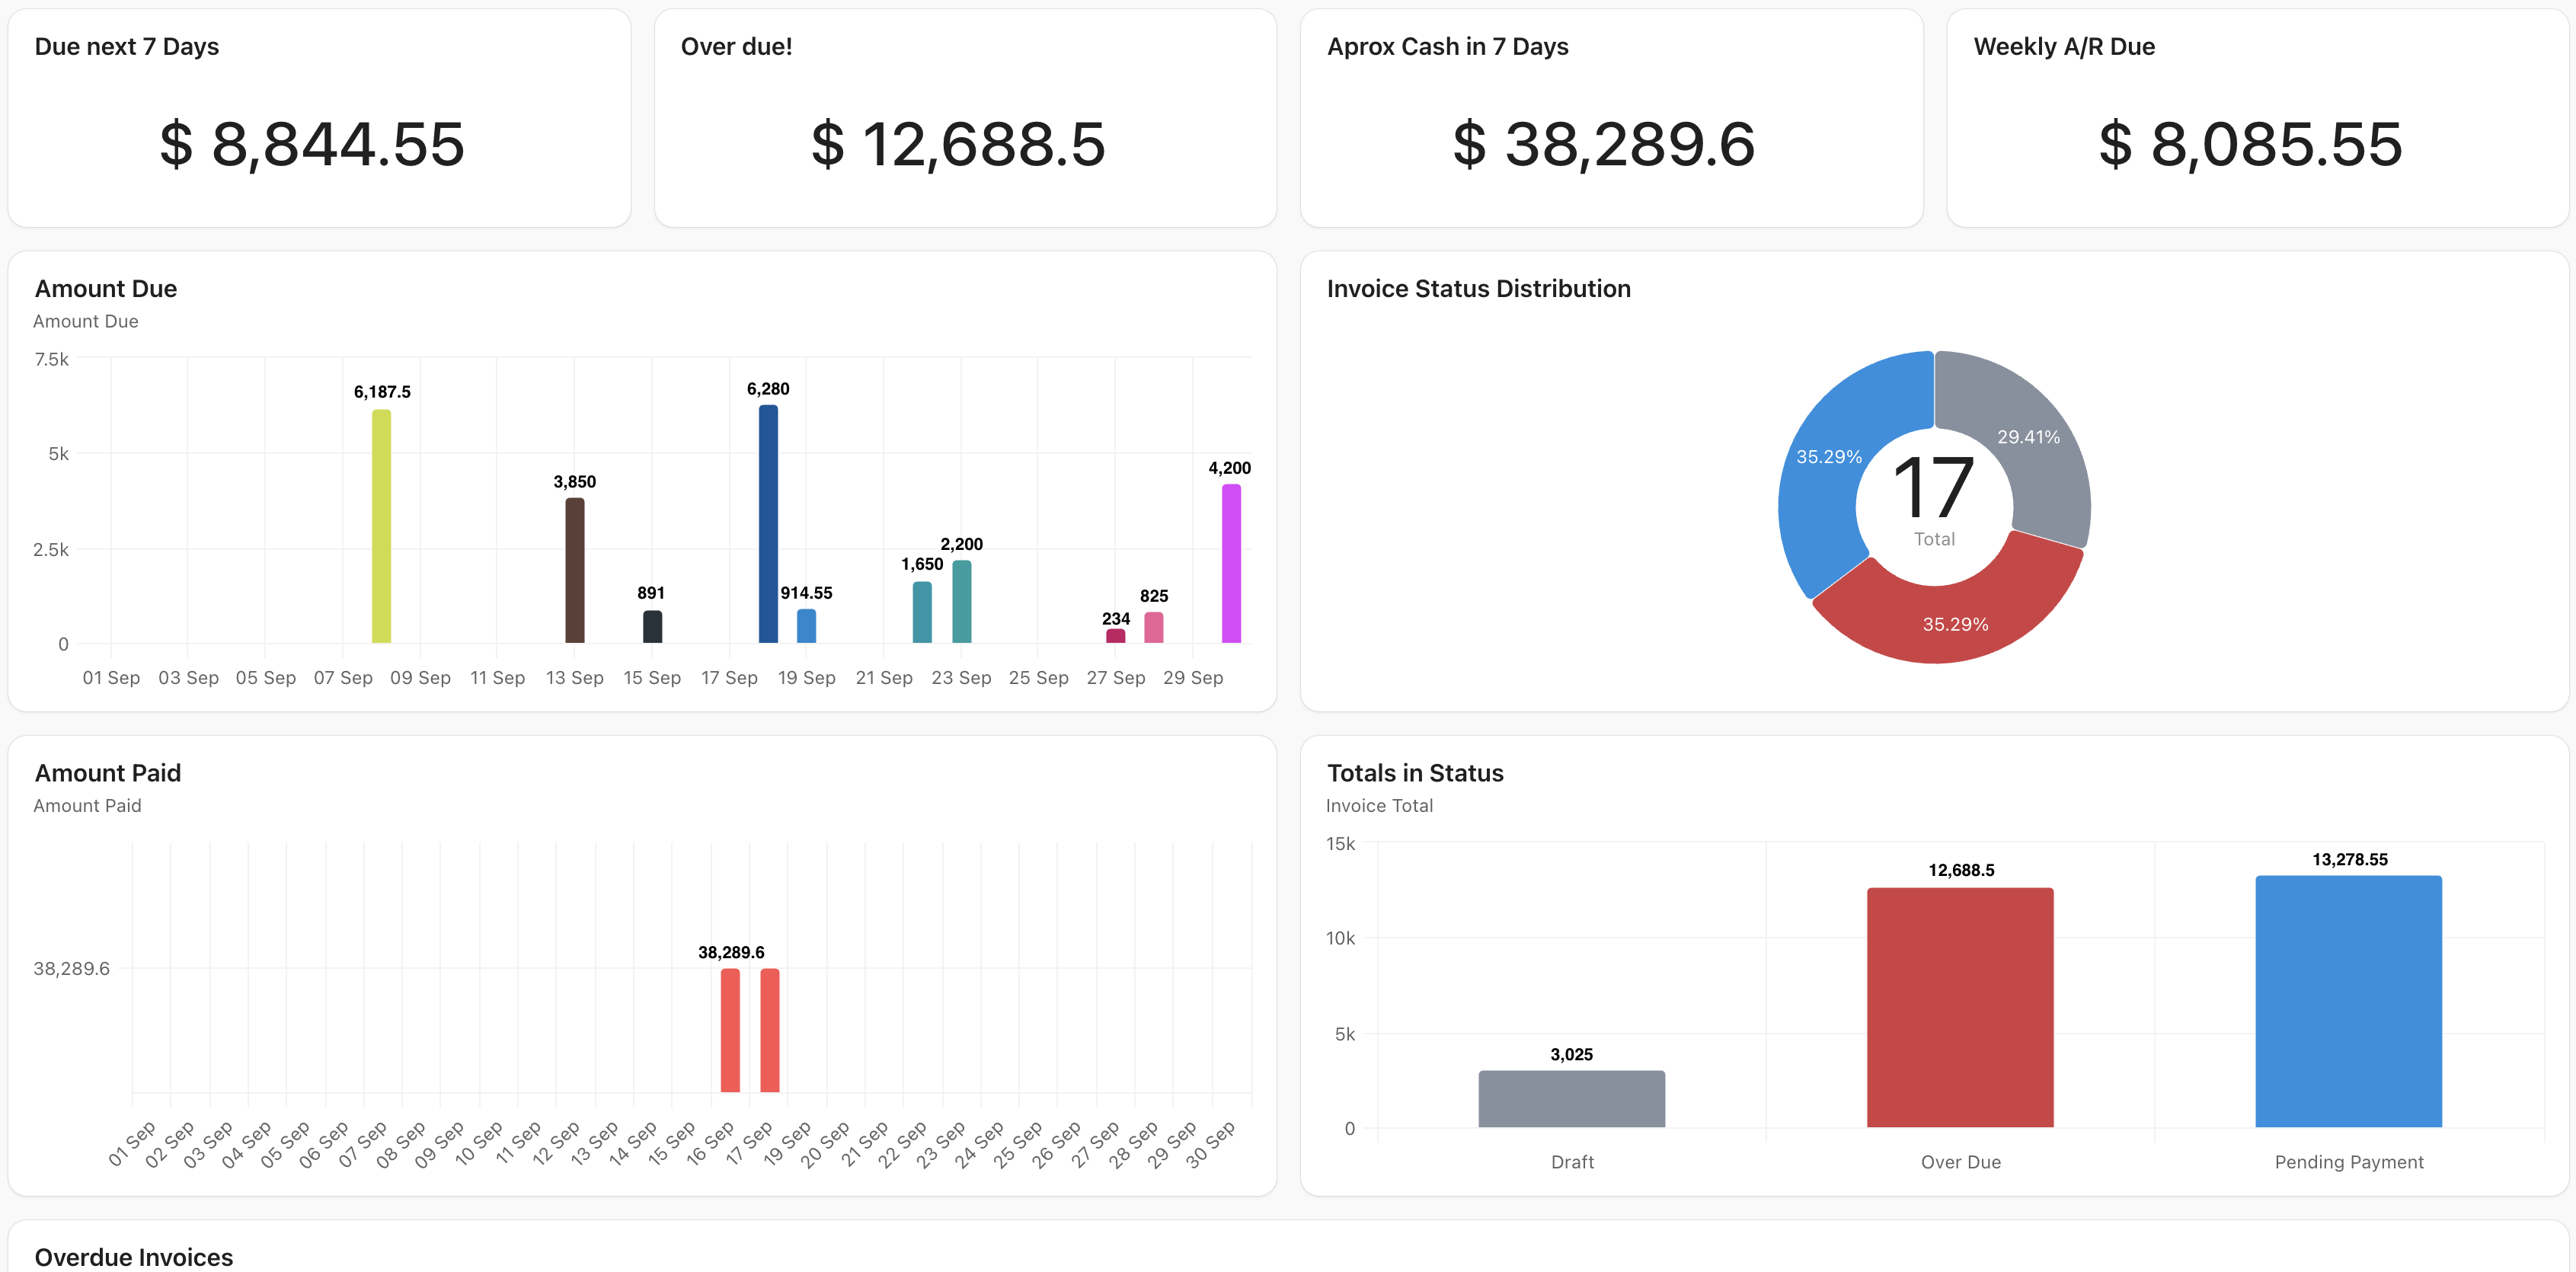This screenshot has height=1272, width=2576.
Task: Click the Weekly A/R Due card
Action: (2257, 118)
